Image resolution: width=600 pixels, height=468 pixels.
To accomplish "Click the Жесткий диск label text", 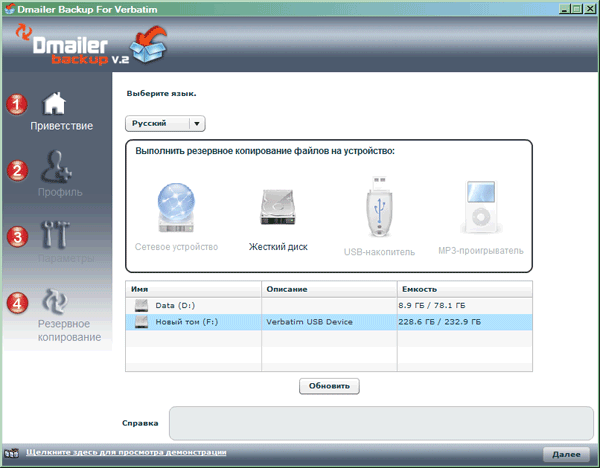I will (278, 247).
